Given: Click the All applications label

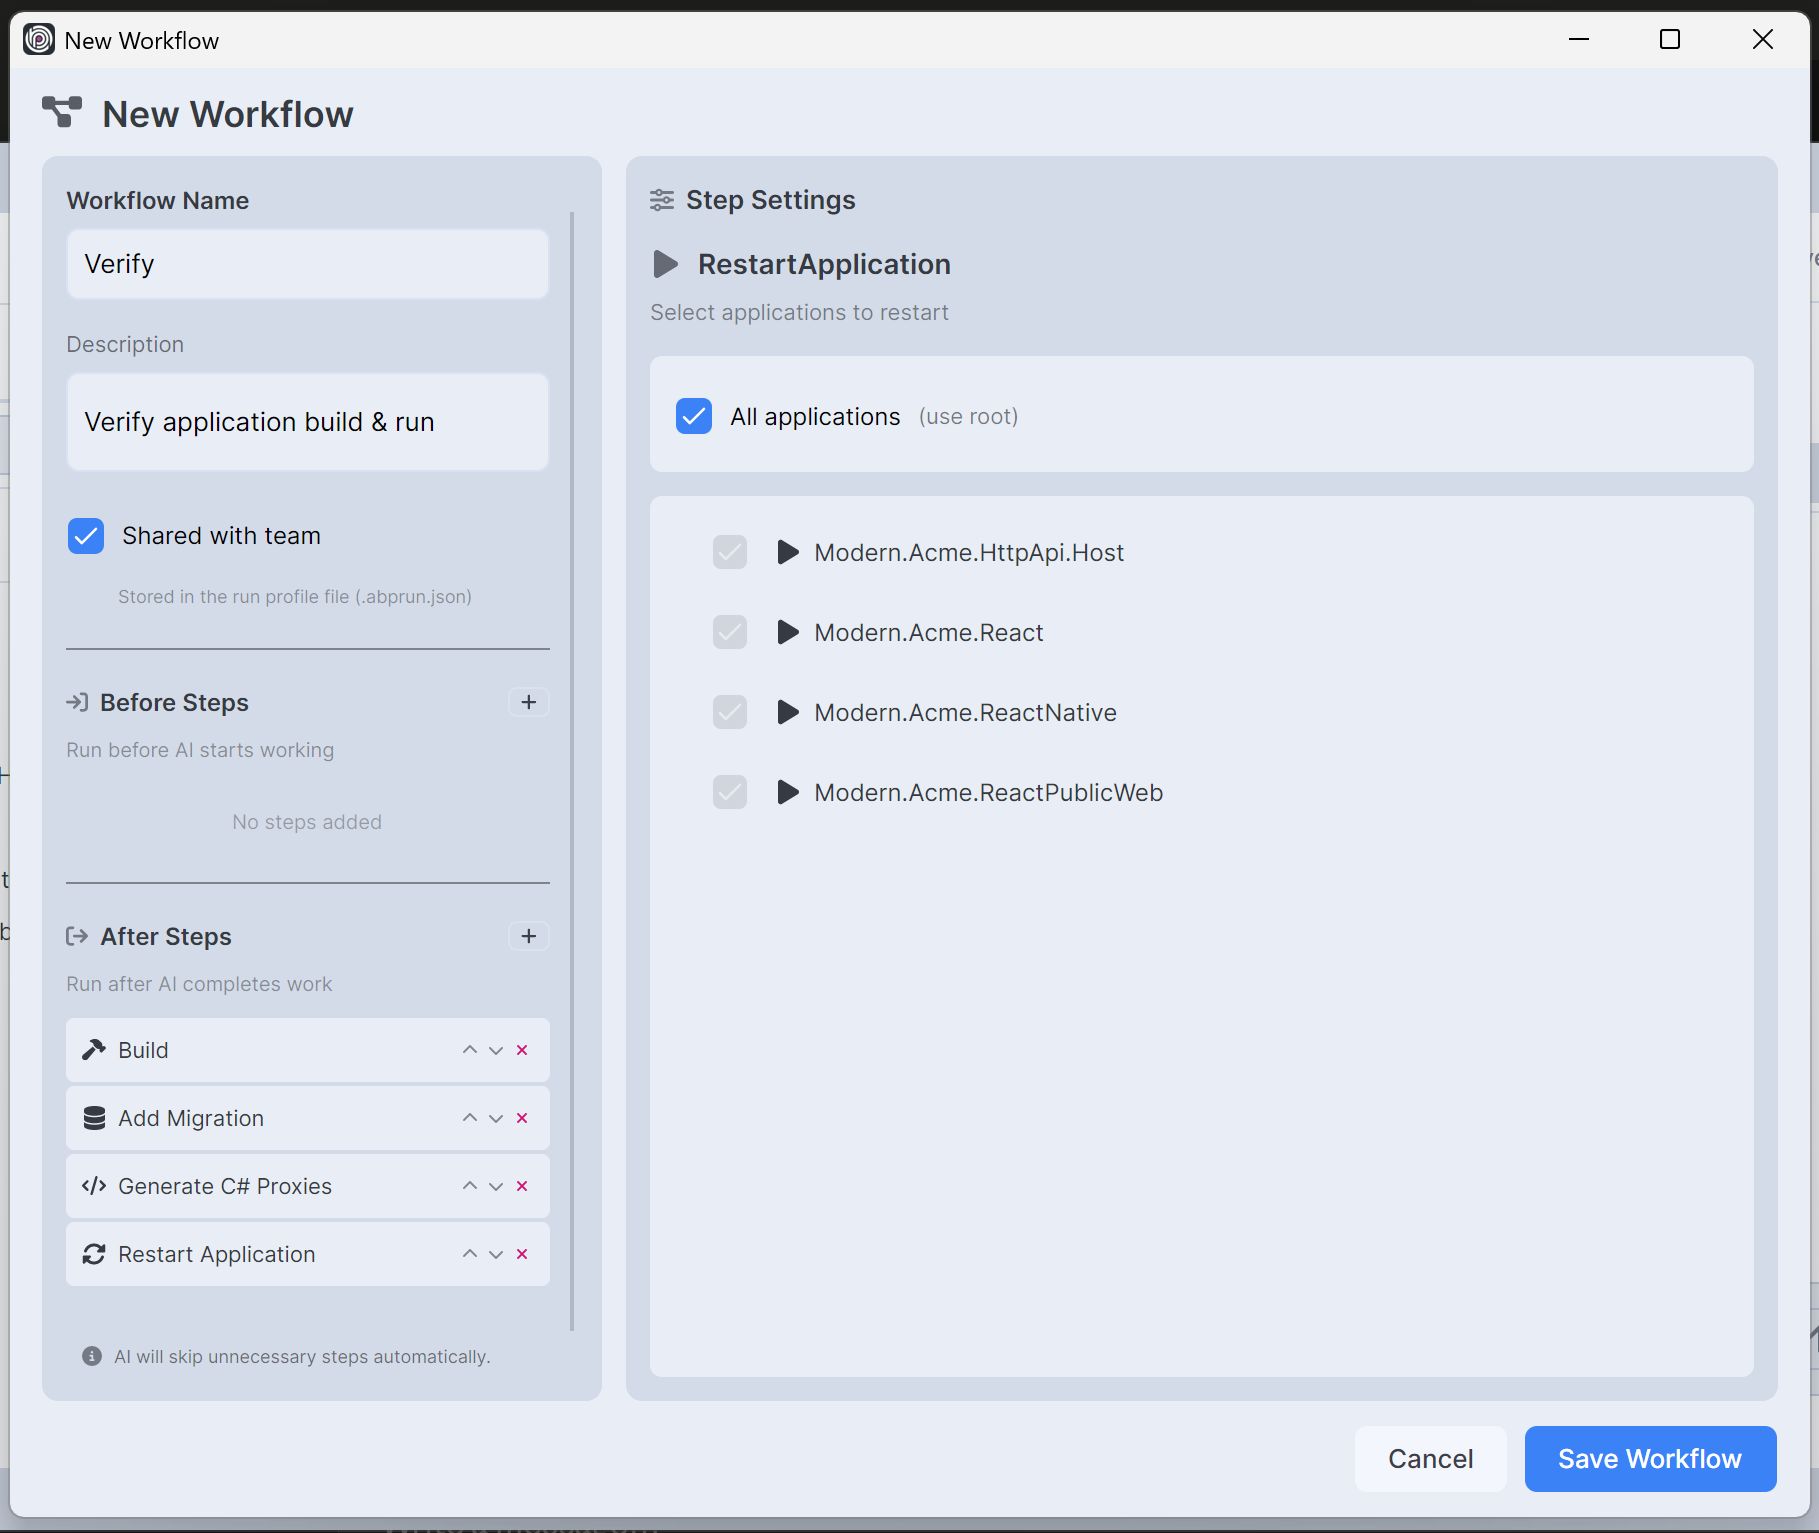Looking at the screenshot, I should click(x=815, y=416).
